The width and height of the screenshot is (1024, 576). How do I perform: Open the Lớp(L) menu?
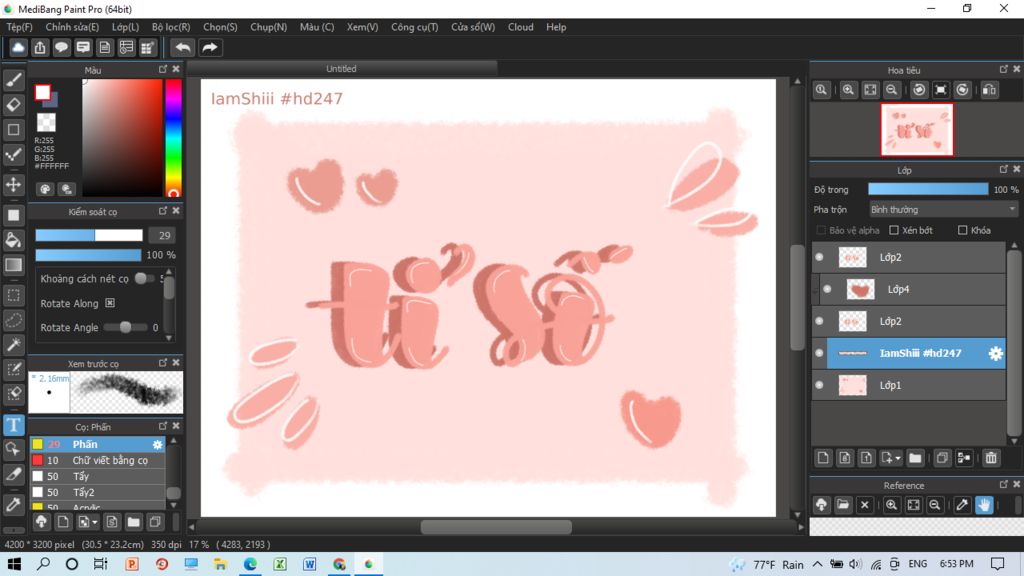click(x=125, y=27)
